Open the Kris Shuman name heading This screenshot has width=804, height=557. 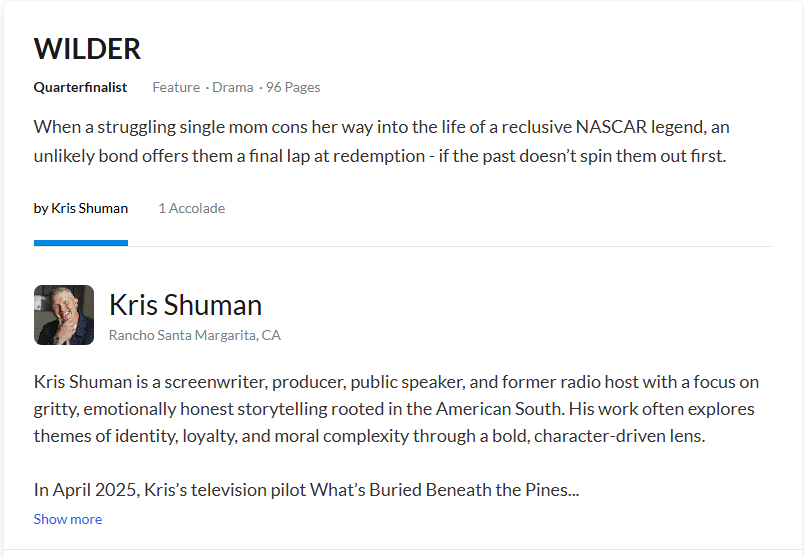(186, 305)
